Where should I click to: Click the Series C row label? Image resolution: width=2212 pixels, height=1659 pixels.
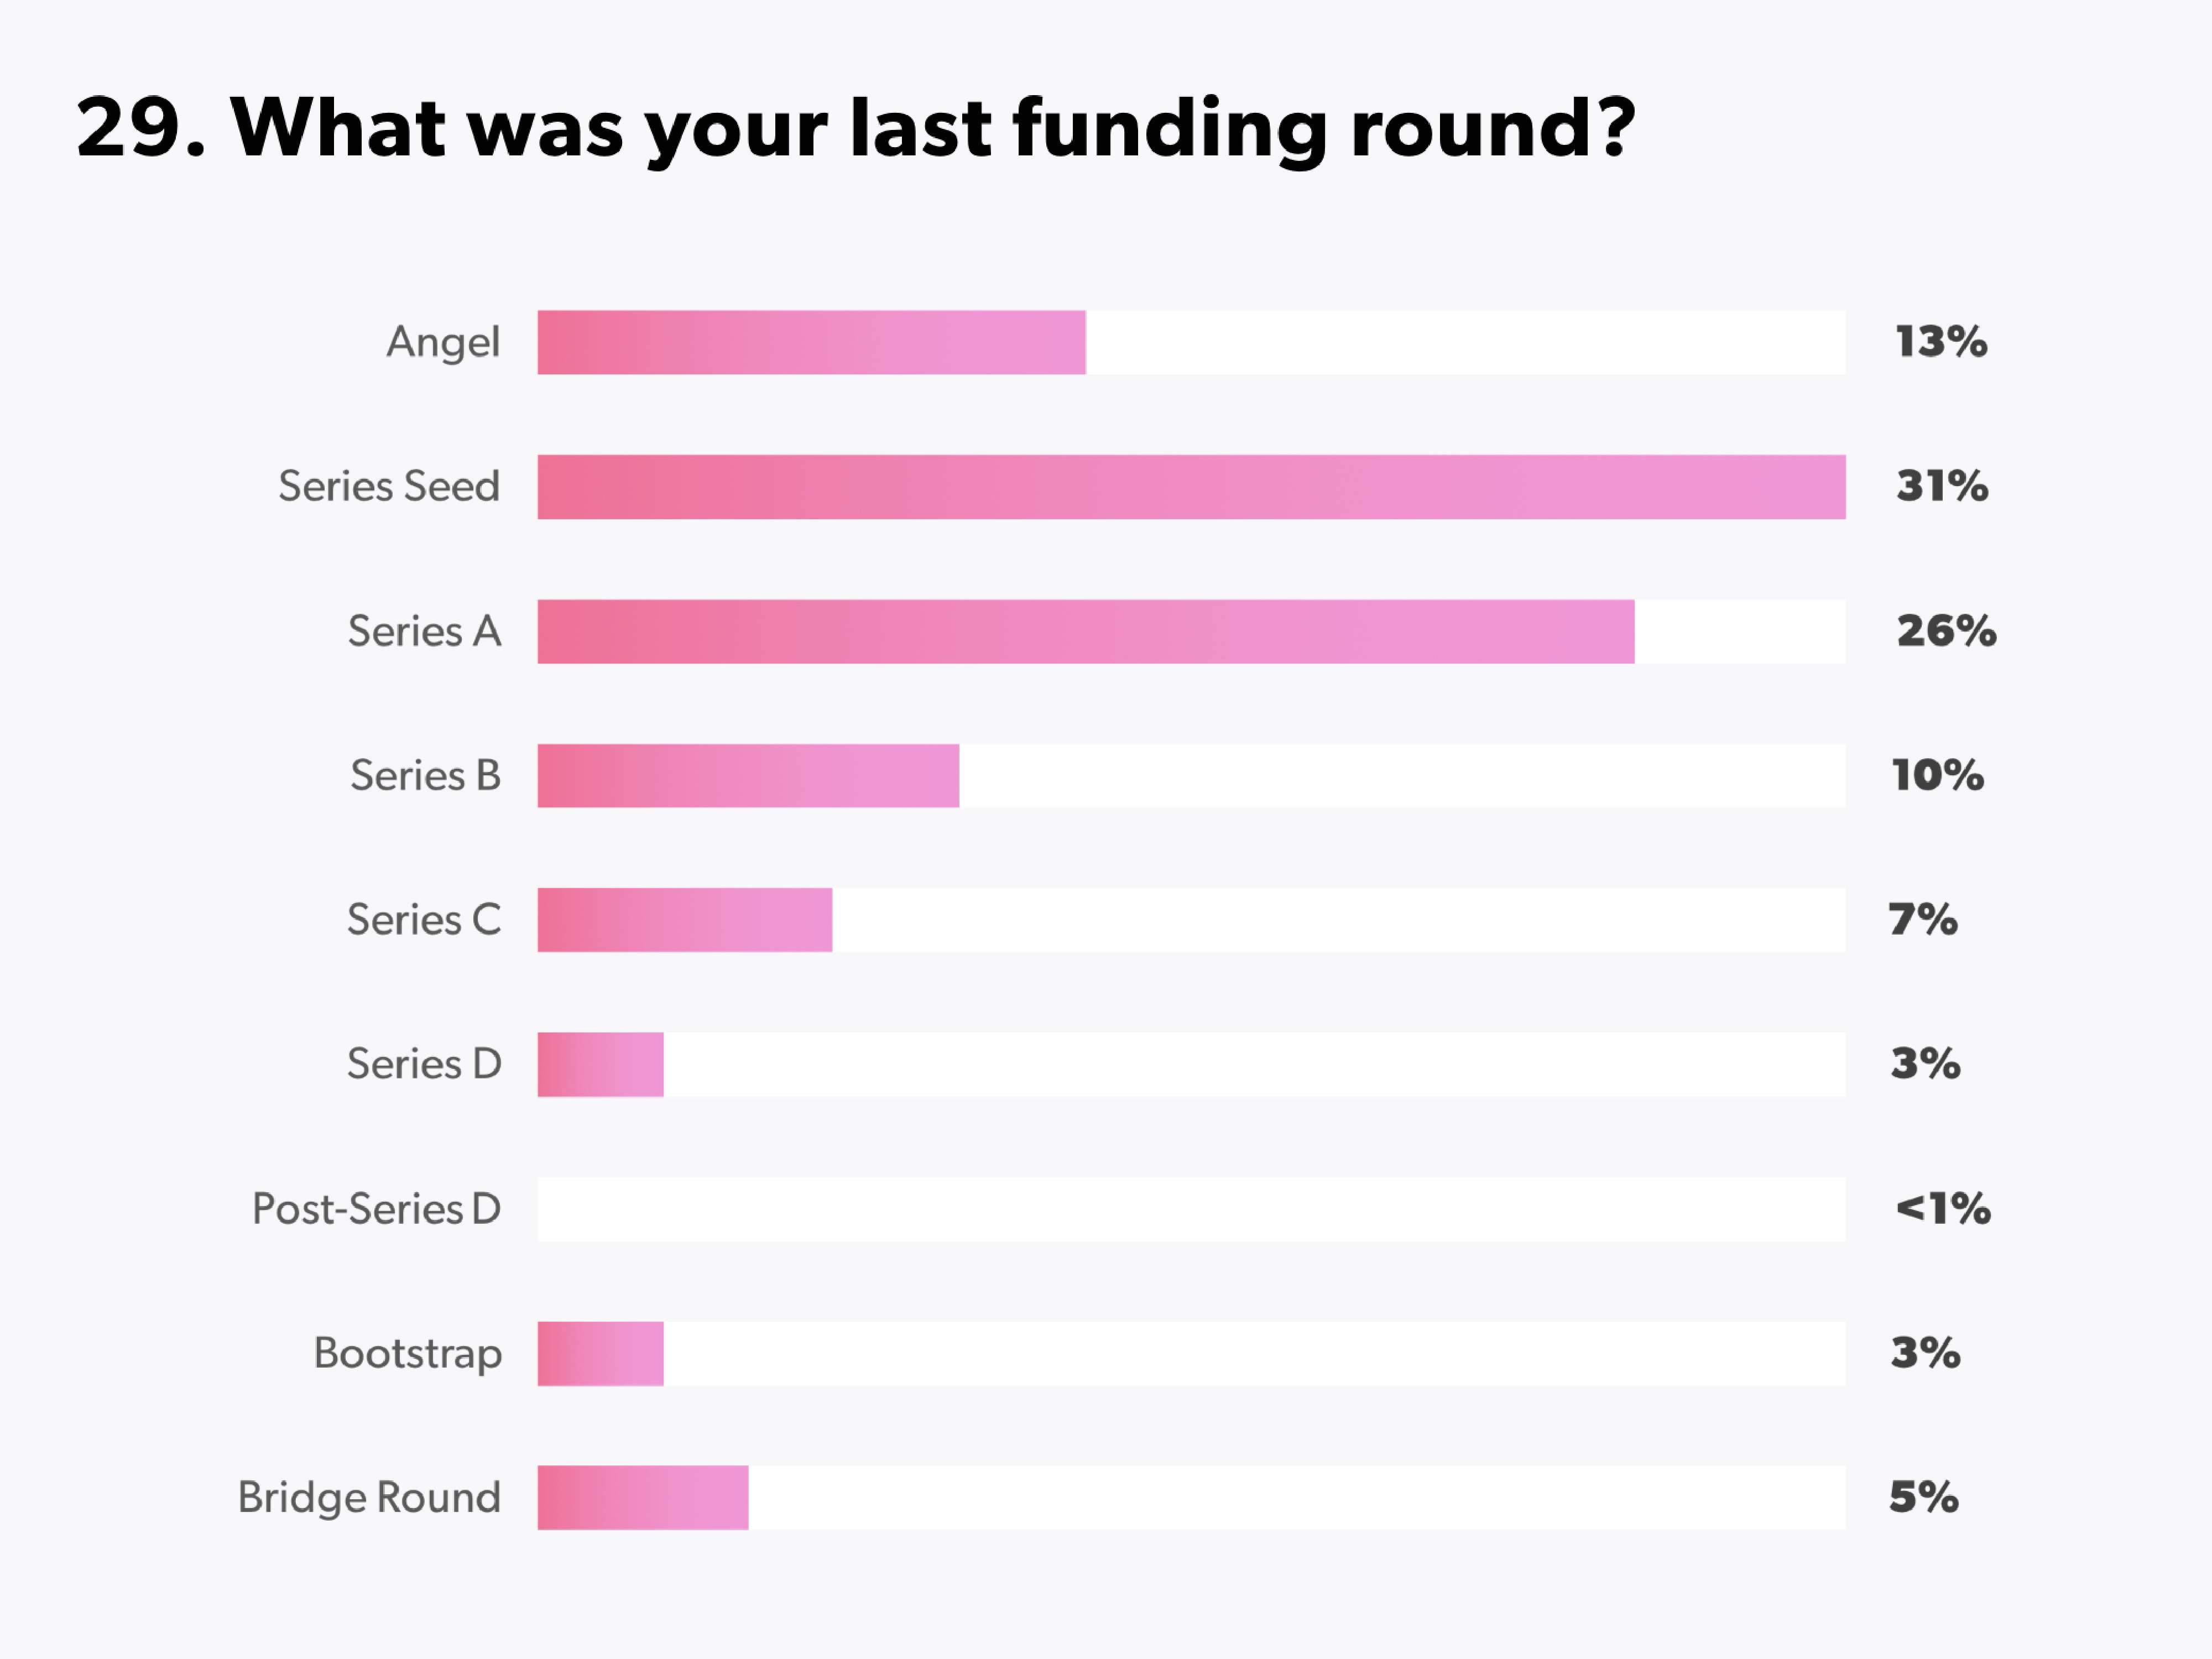pos(424,920)
